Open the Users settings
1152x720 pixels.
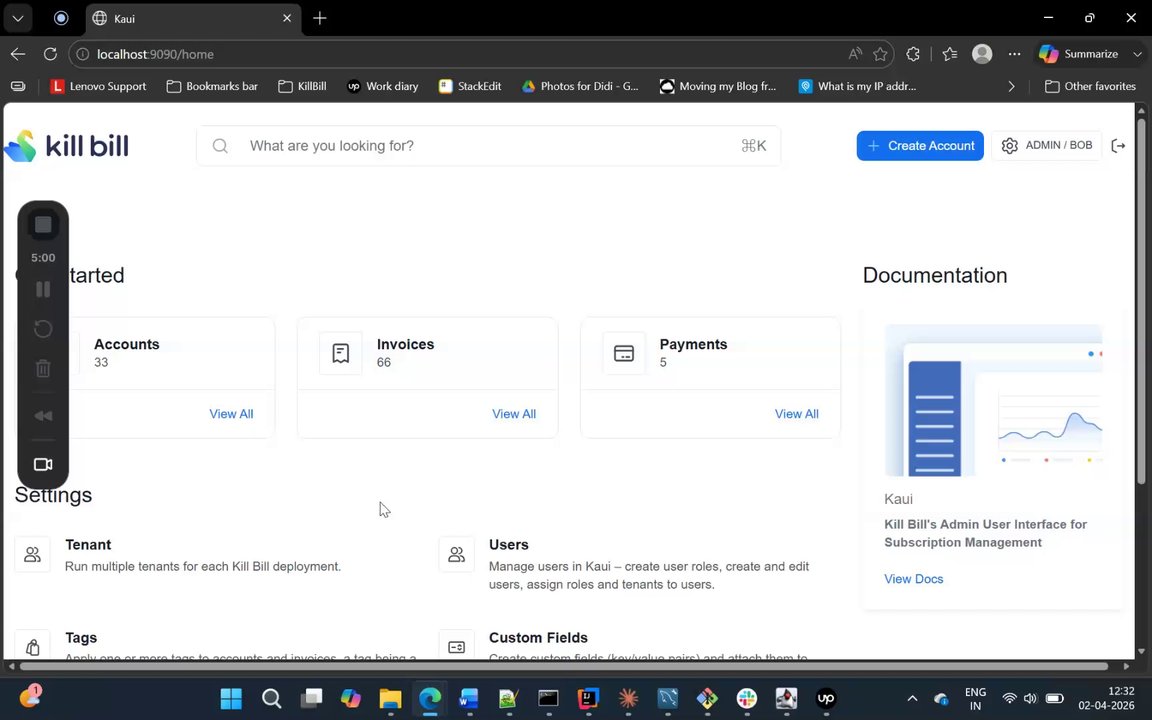tap(508, 544)
